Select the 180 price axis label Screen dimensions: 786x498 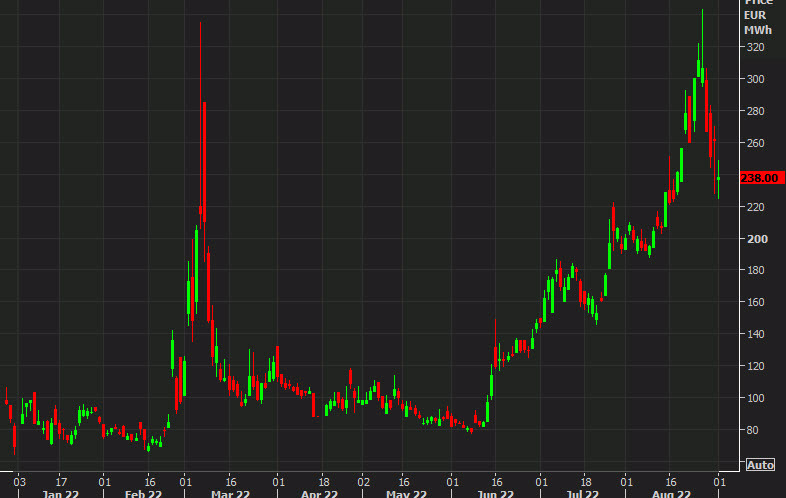click(755, 270)
